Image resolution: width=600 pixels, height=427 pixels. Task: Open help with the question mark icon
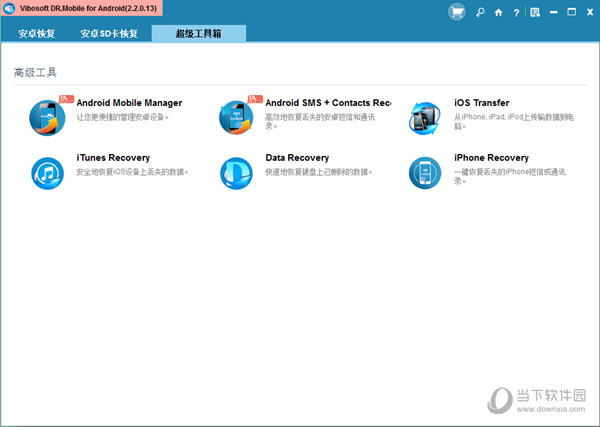pyautogui.click(x=516, y=13)
